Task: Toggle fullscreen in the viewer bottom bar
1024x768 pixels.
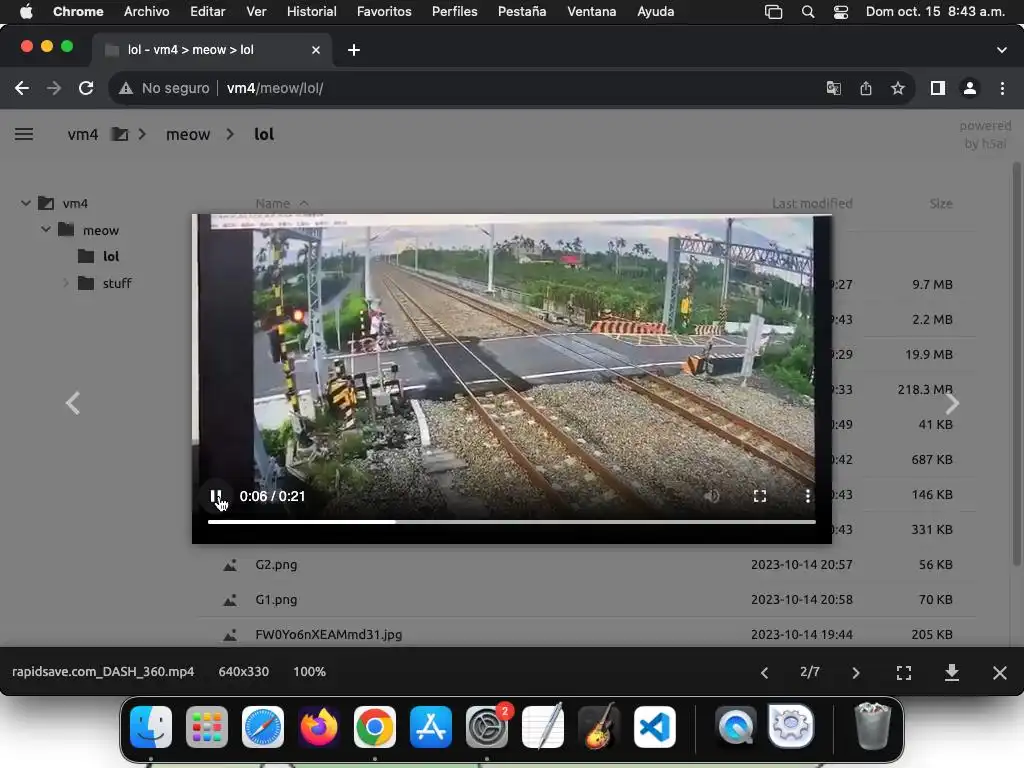Action: [x=904, y=673]
